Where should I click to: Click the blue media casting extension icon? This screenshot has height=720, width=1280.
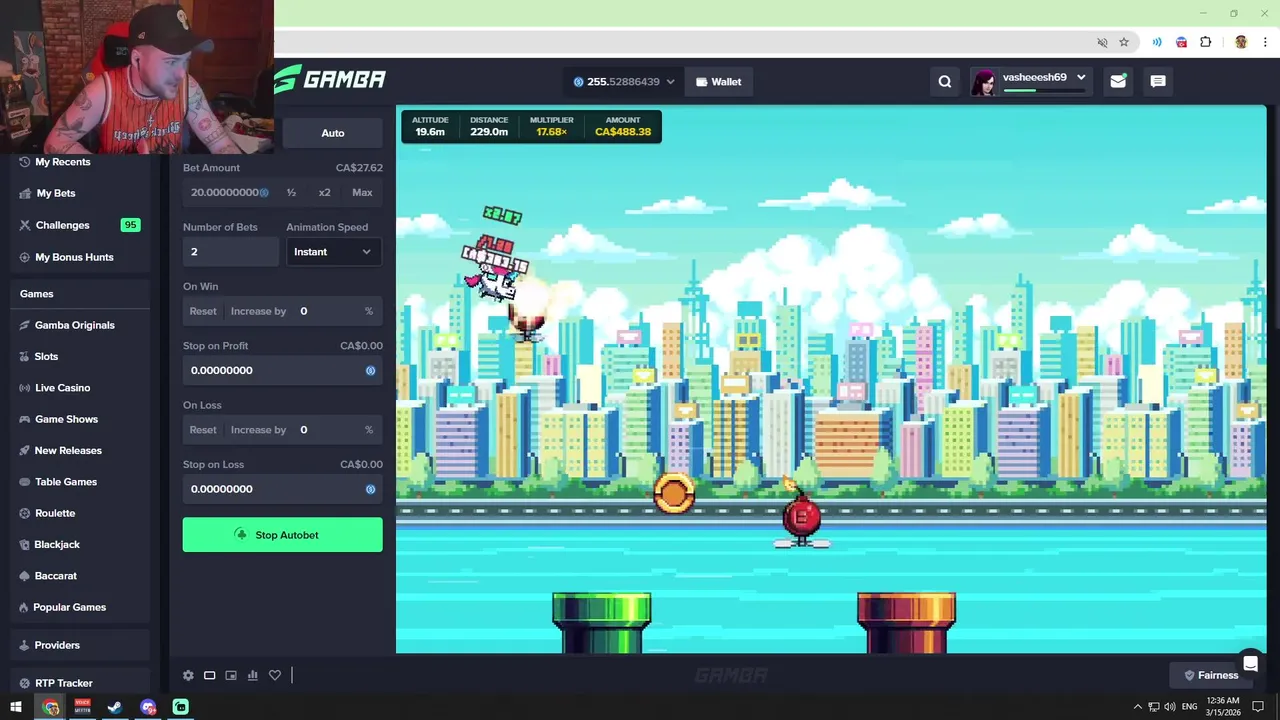click(1157, 42)
